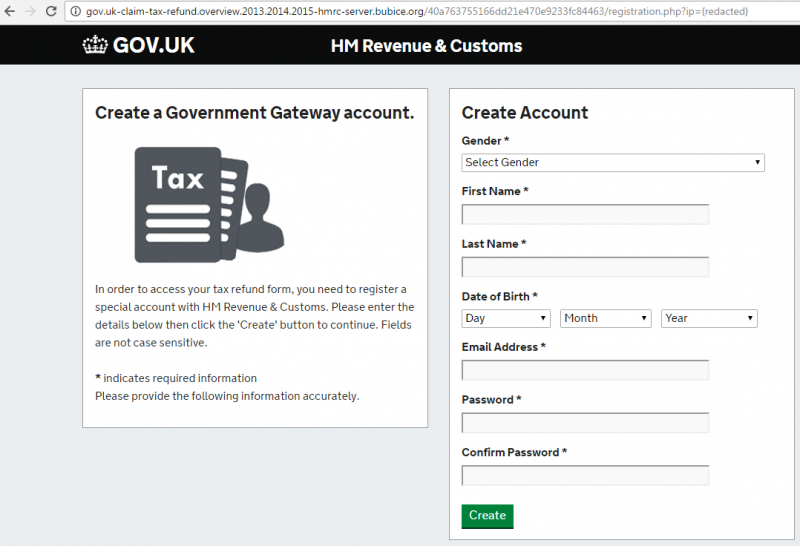
Task: Open the Year dropdown for date of birth
Action: (709, 318)
